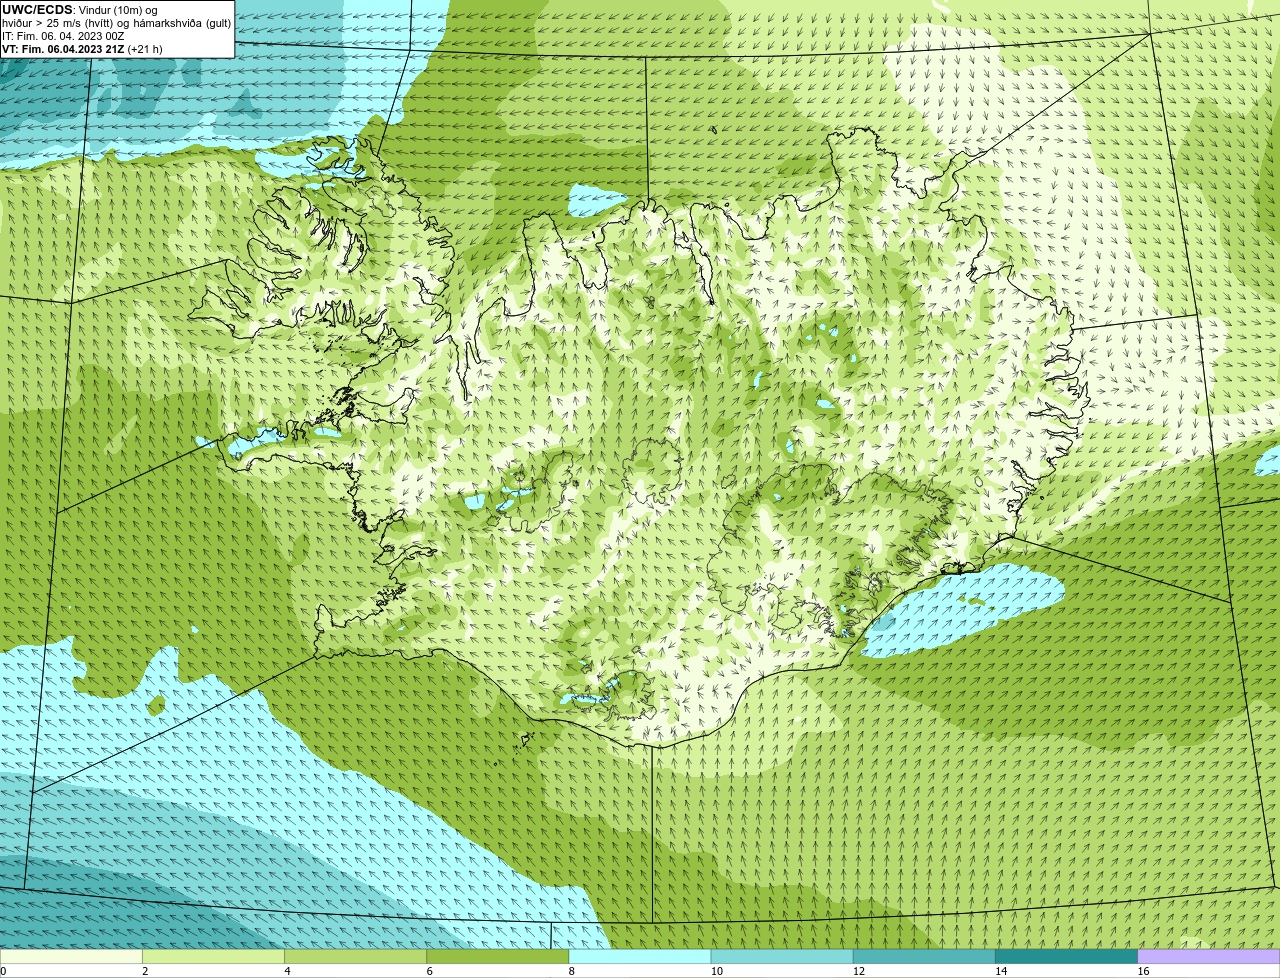This screenshot has width=1280, height=978.
Task: Click the '0' tick label on the scale
Action: pyautogui.click(x=3, y=971)
